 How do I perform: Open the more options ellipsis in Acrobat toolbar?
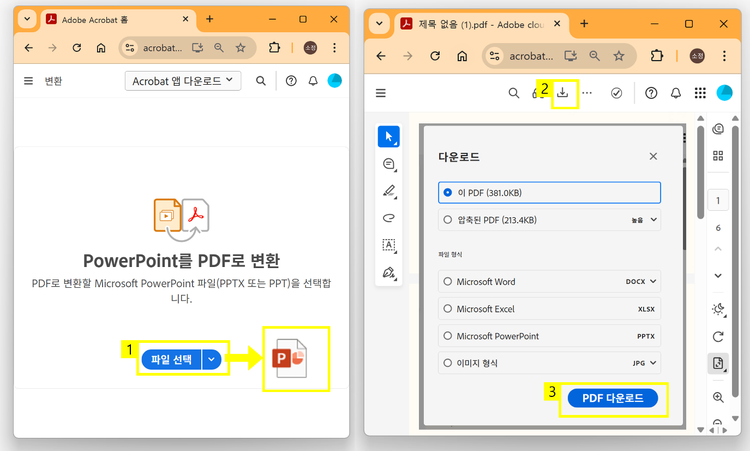(x=587, y=93)
